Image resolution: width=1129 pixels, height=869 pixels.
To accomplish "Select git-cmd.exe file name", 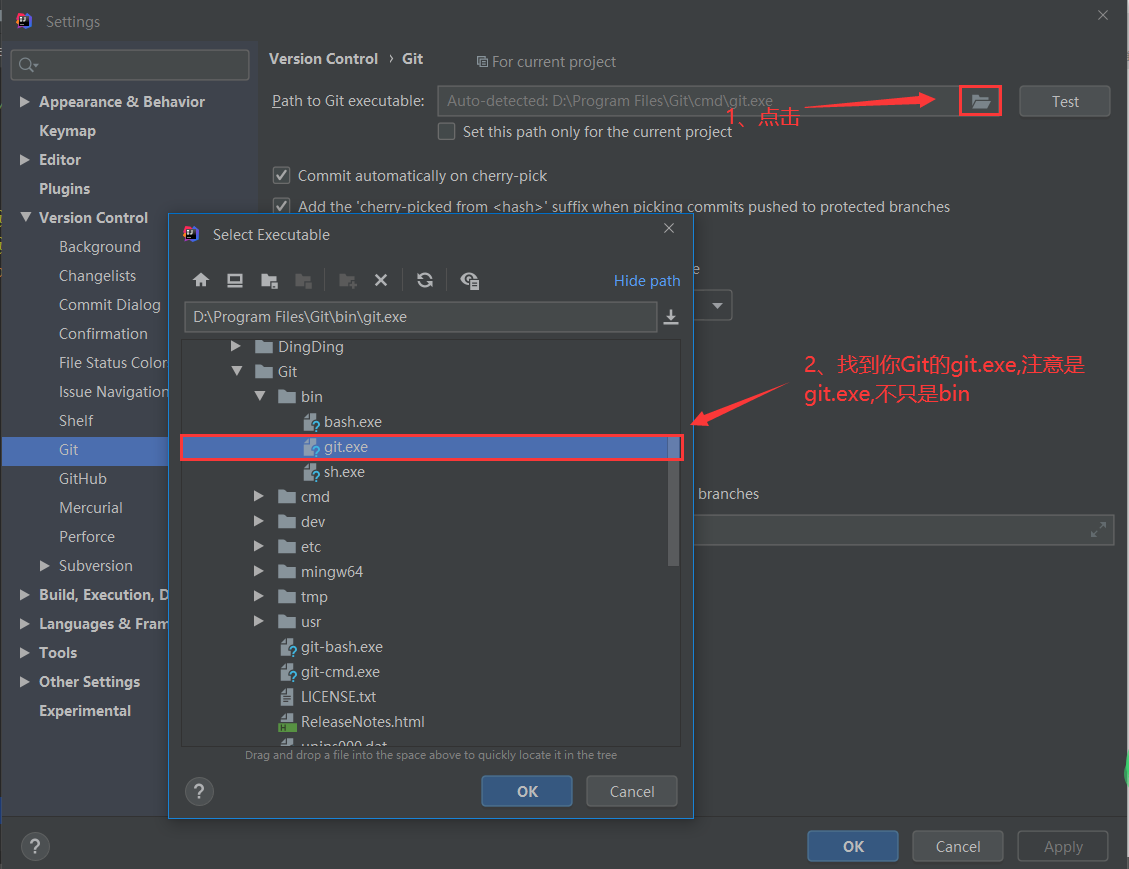I will point(341,672).
